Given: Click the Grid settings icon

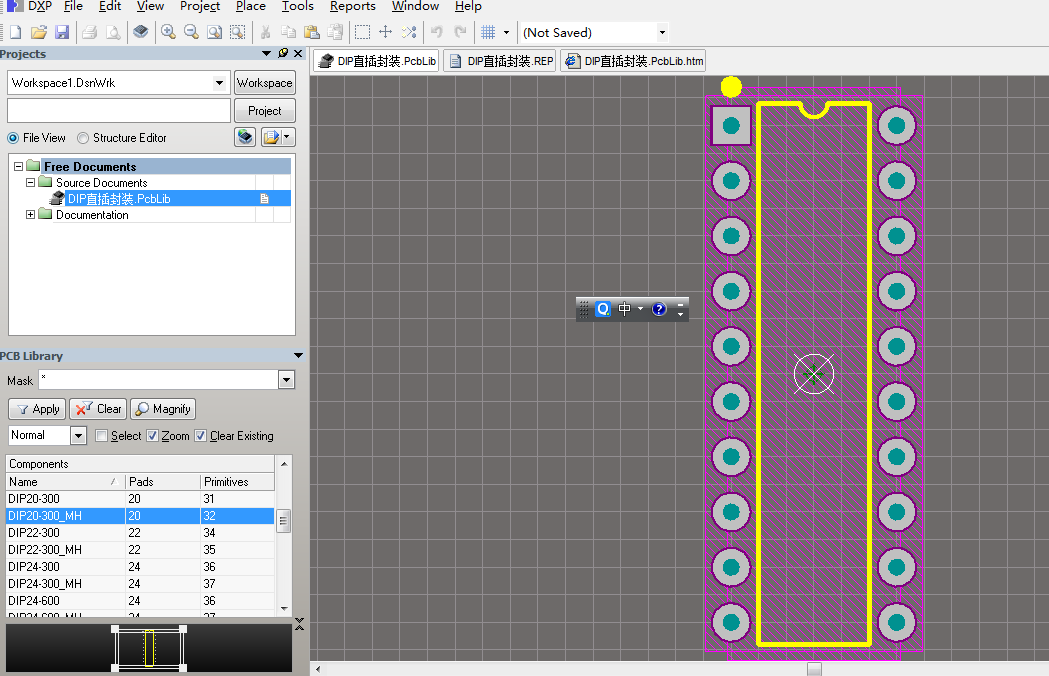Looking at the screenshot, I should click(488, 32).
